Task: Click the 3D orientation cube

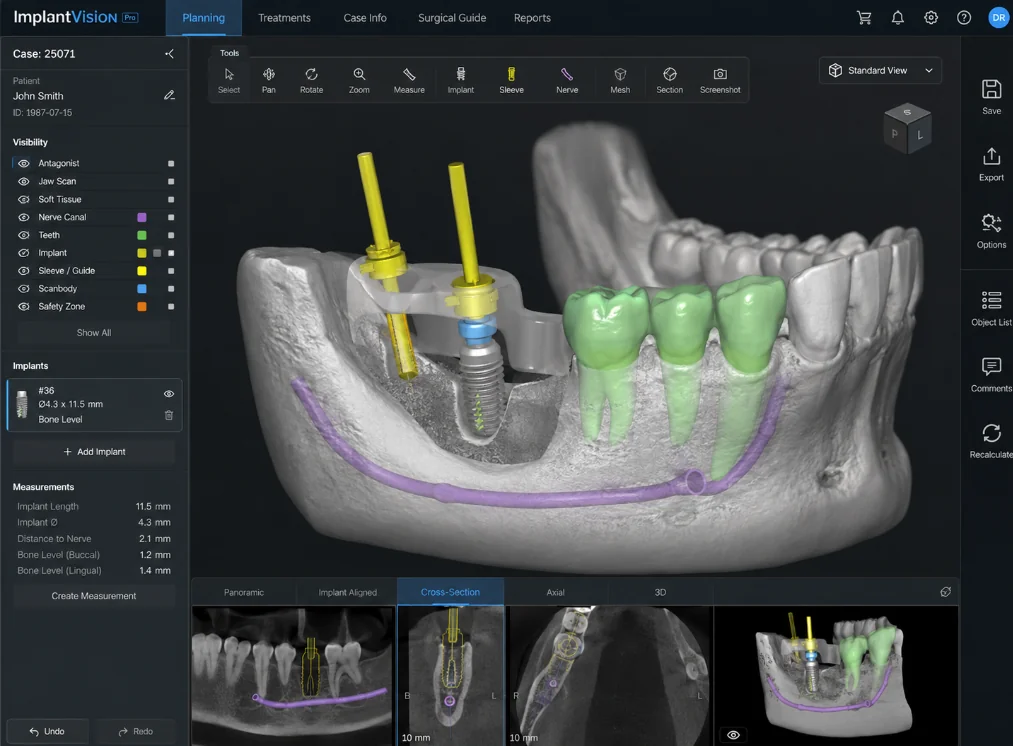Action: pos(907,128)
